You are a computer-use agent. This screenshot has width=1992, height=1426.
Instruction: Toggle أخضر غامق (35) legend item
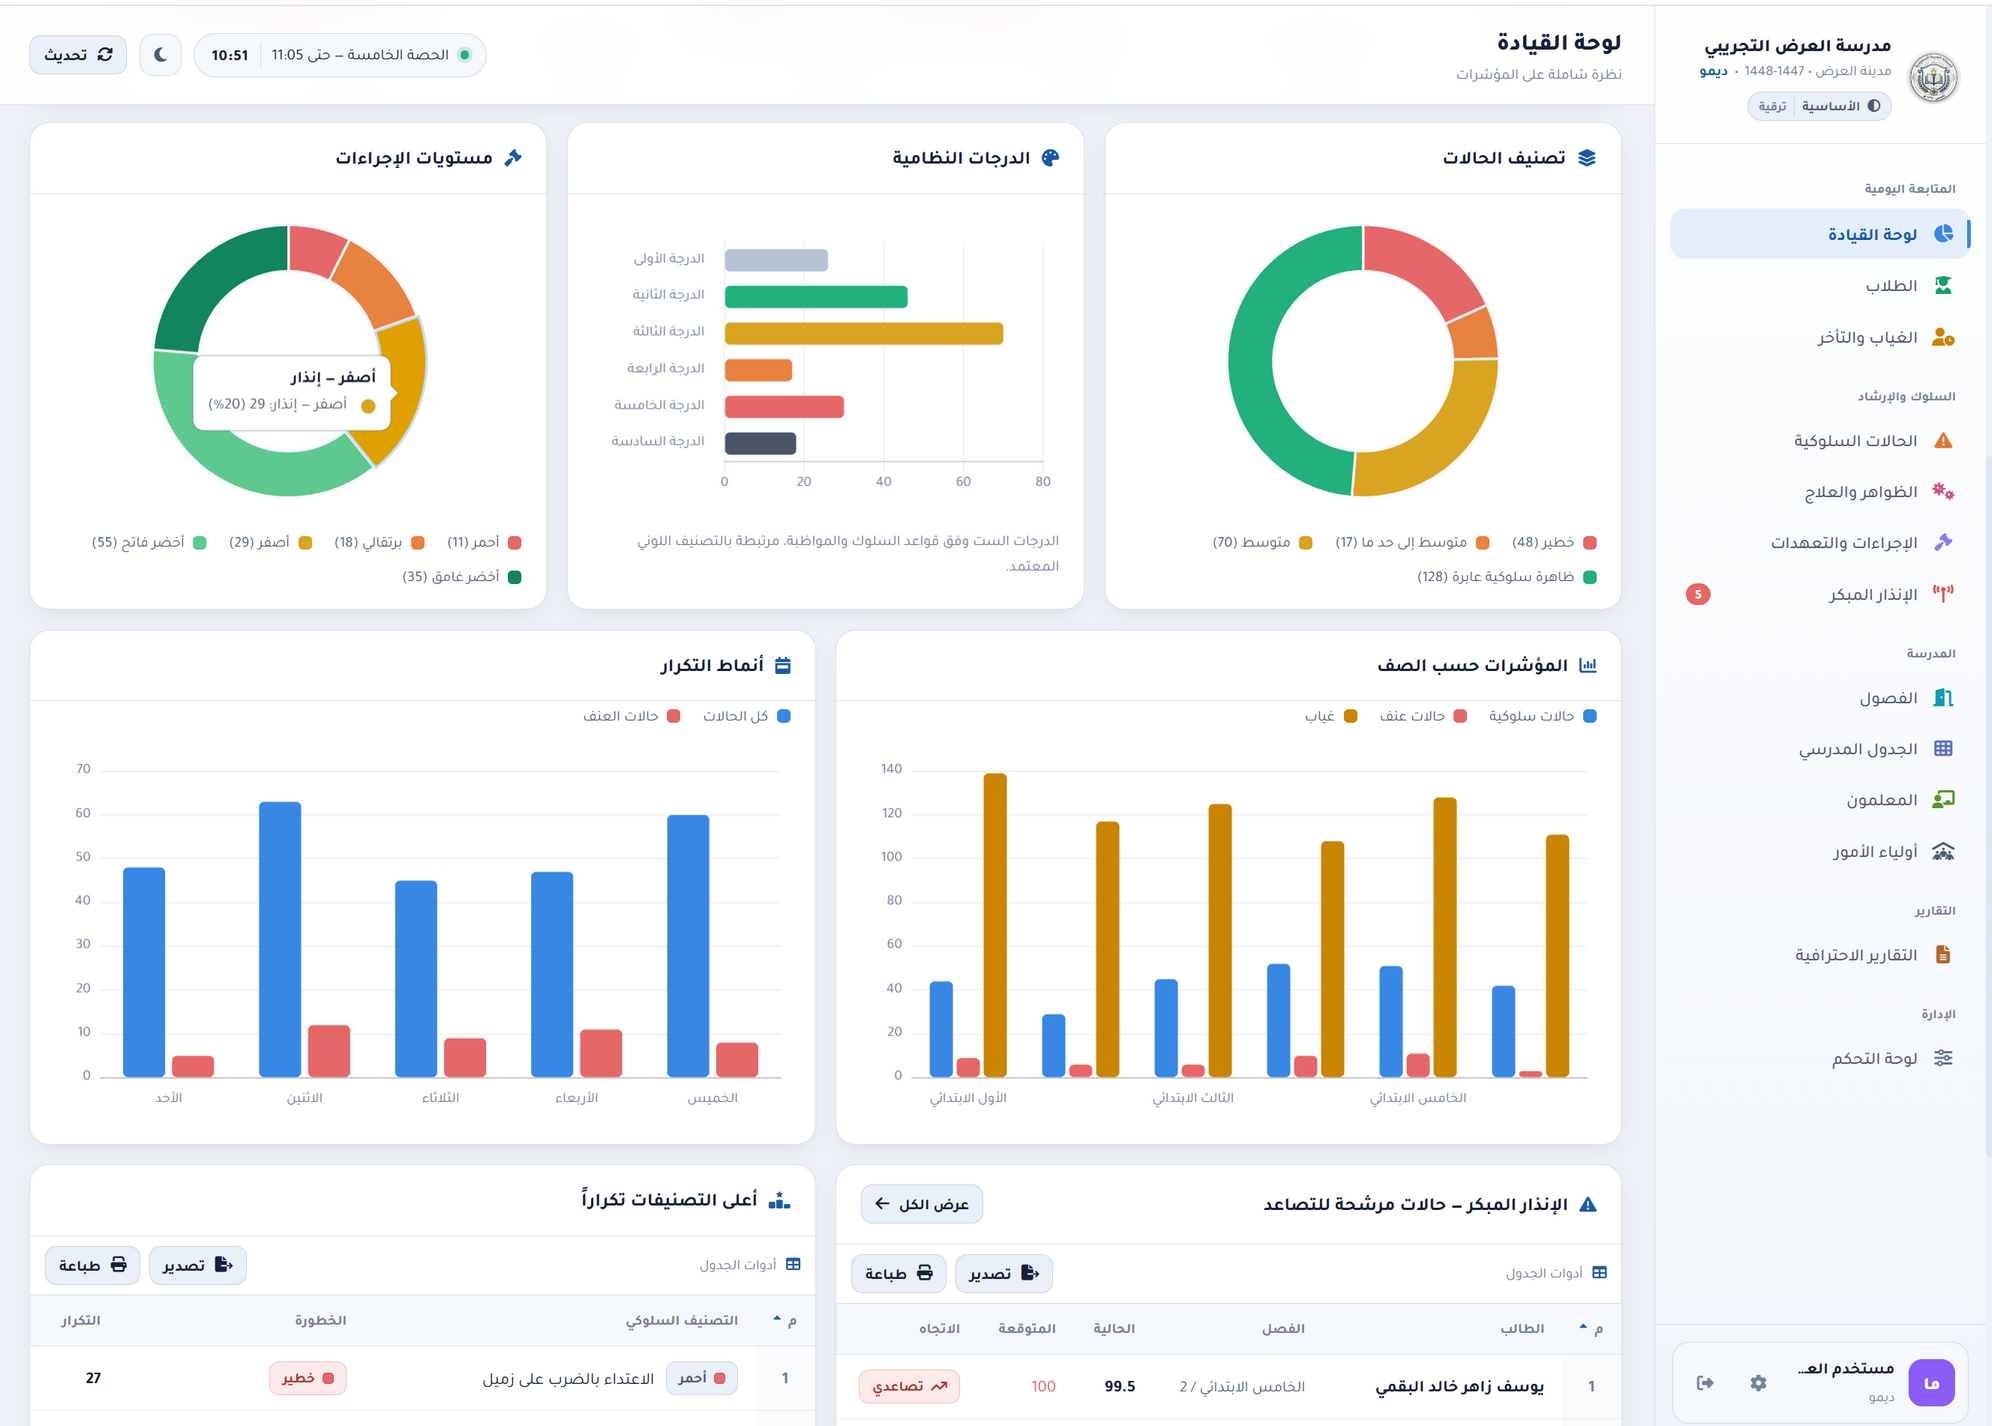[461, 577]
